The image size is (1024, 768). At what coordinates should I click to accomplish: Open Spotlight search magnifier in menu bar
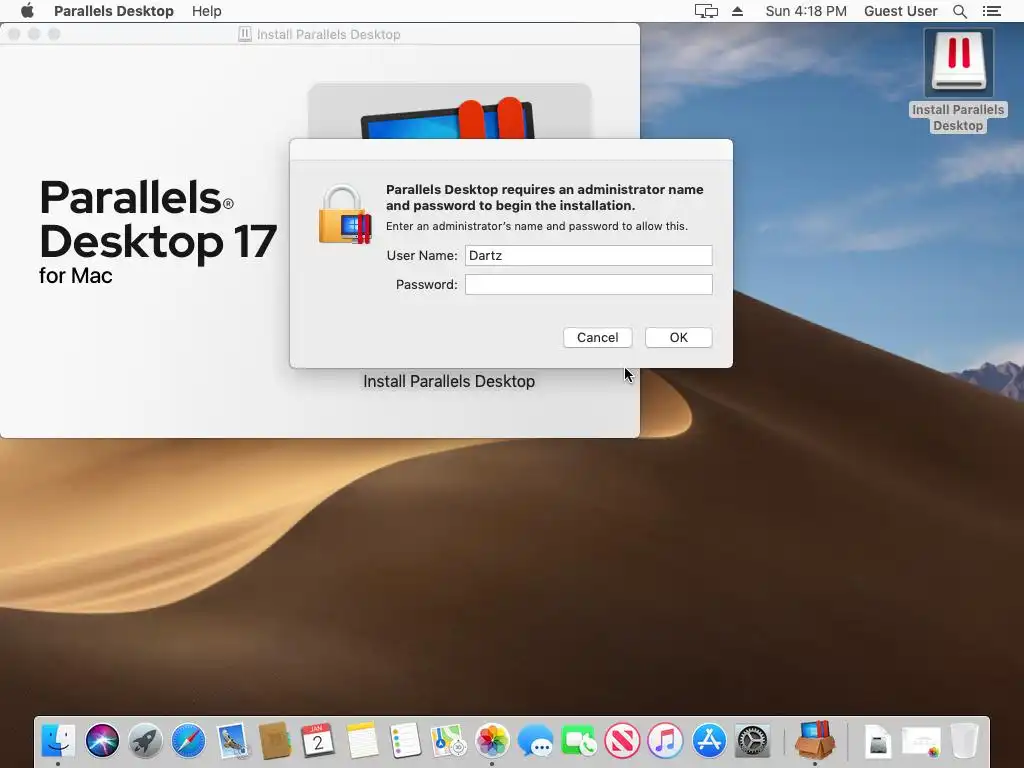(x=959, y=11)
